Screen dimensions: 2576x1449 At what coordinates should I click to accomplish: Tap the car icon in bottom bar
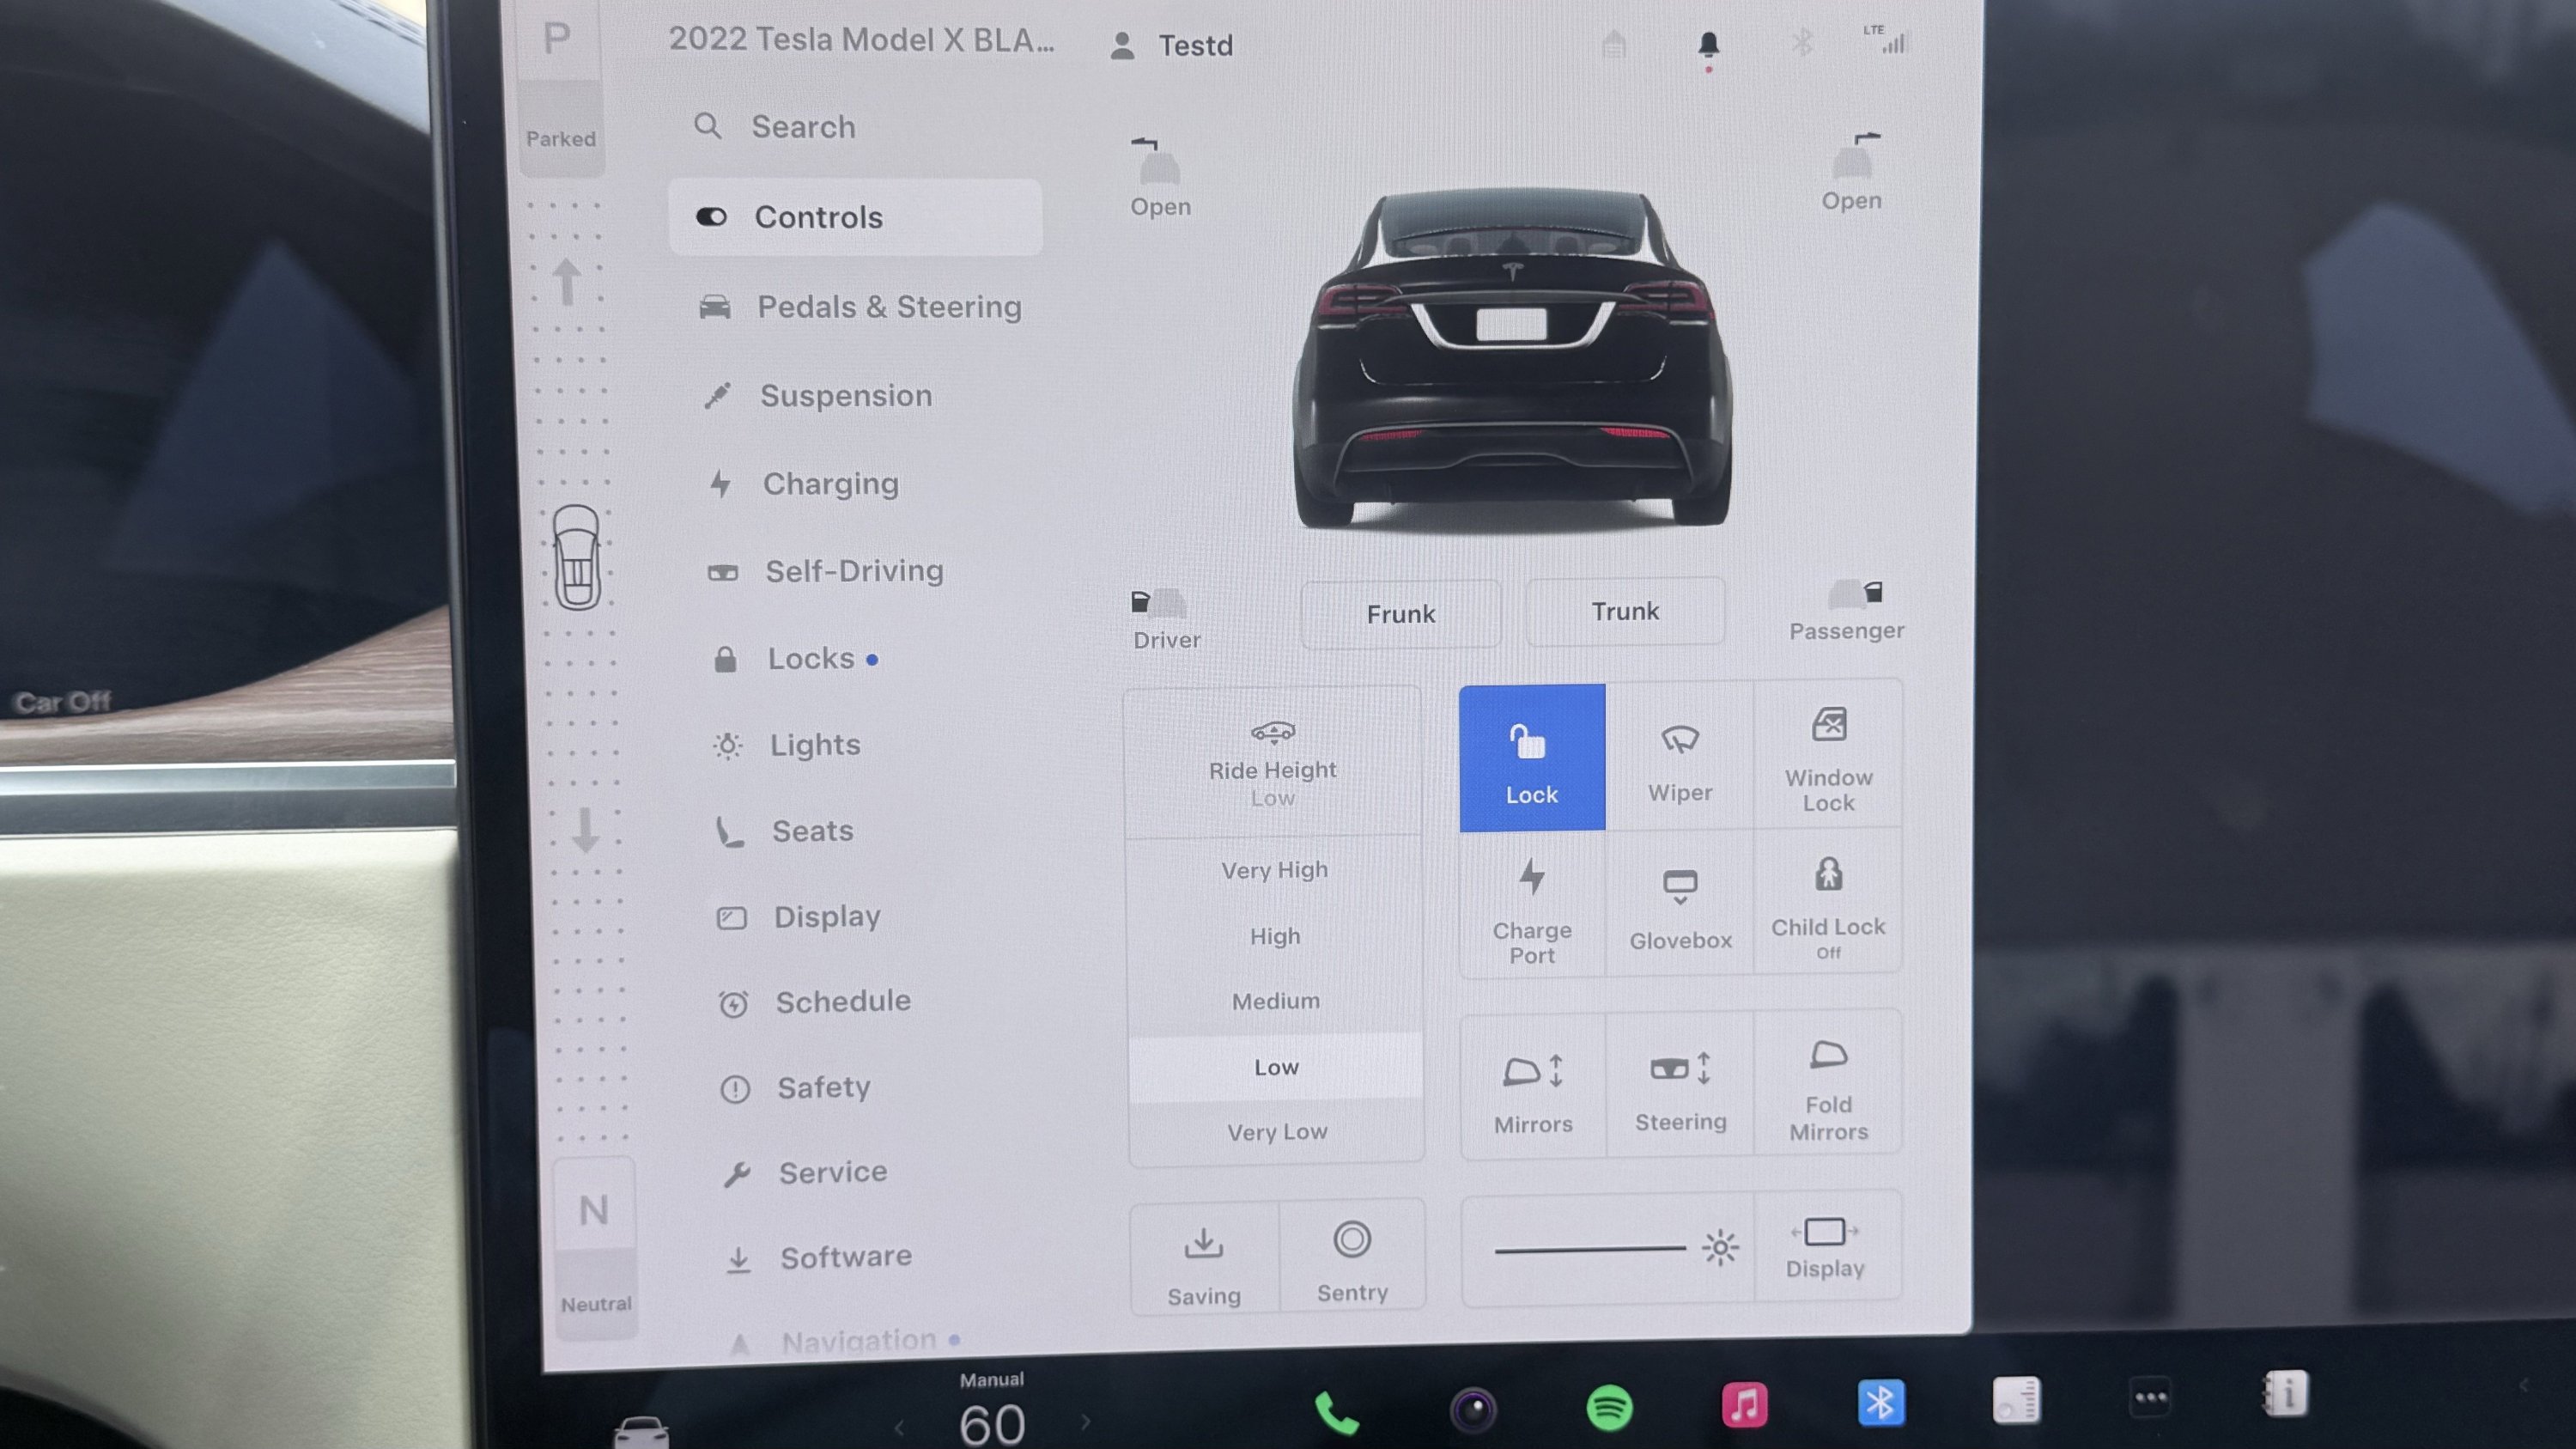point(641,1432)
